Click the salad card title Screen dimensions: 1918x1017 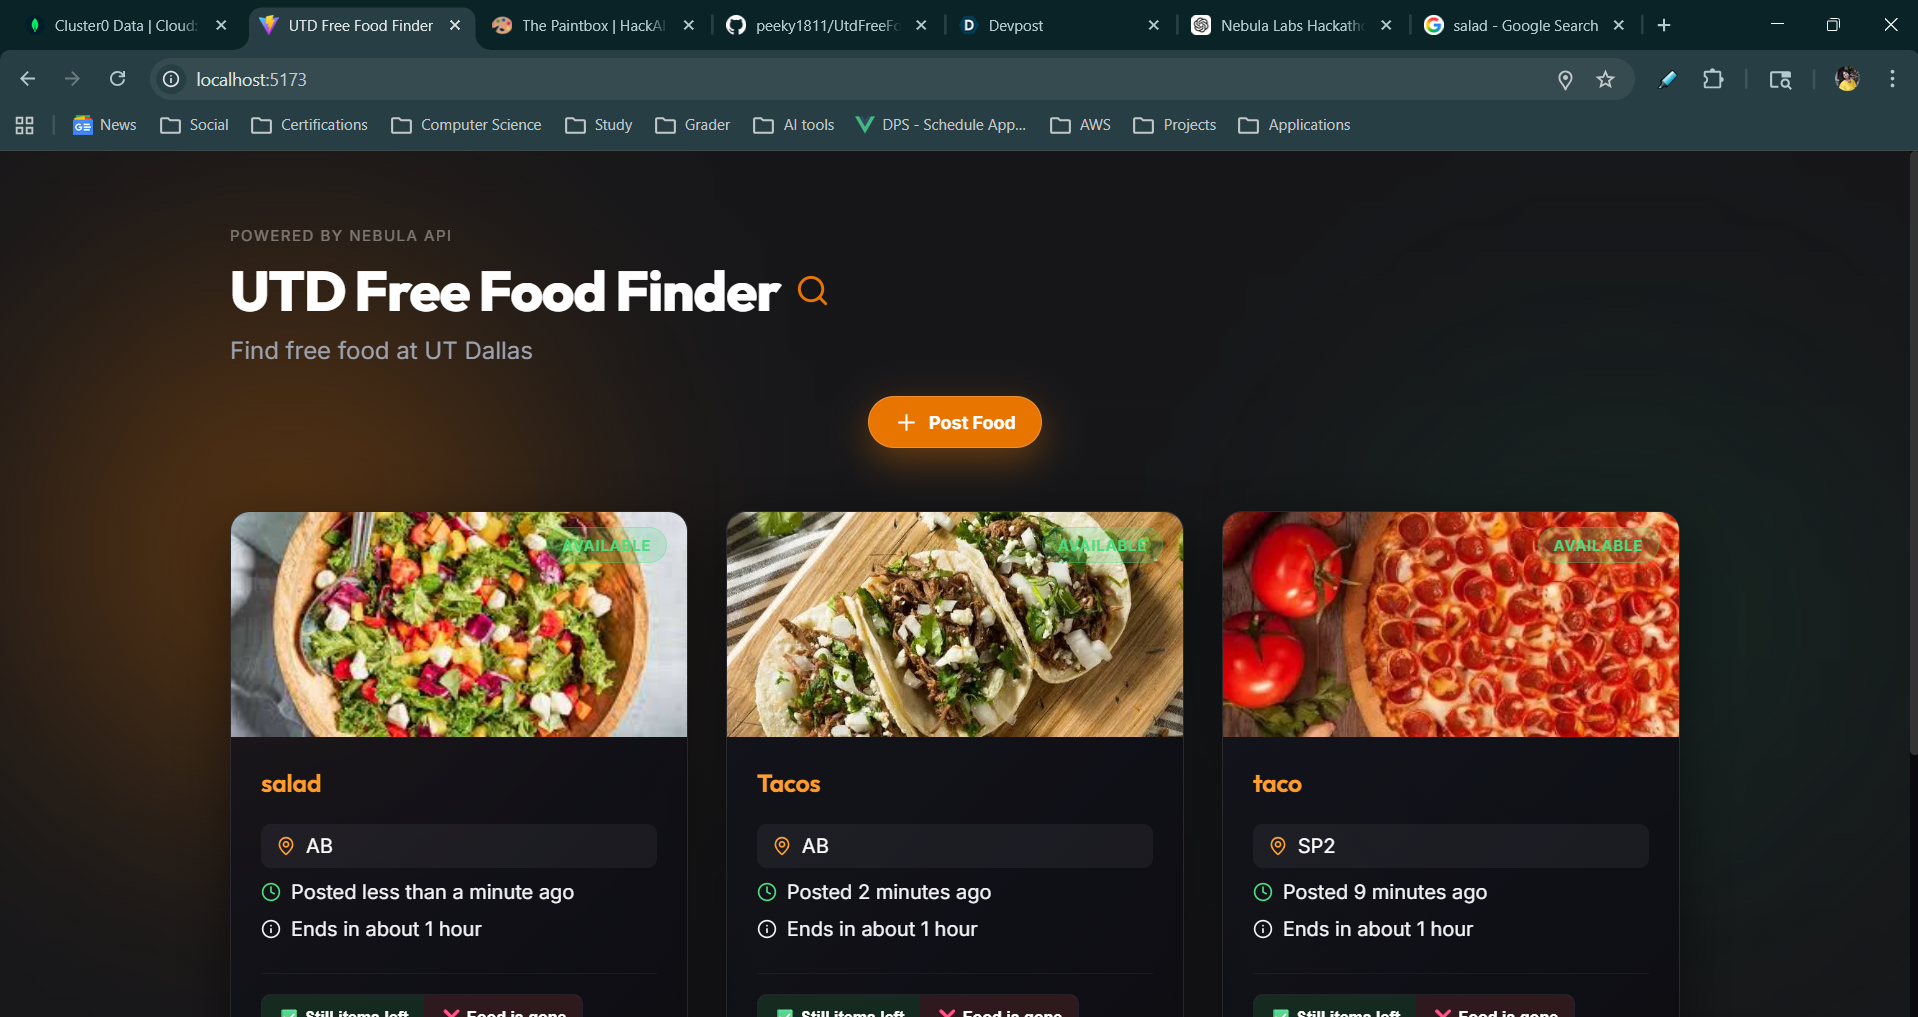[291, 784]
